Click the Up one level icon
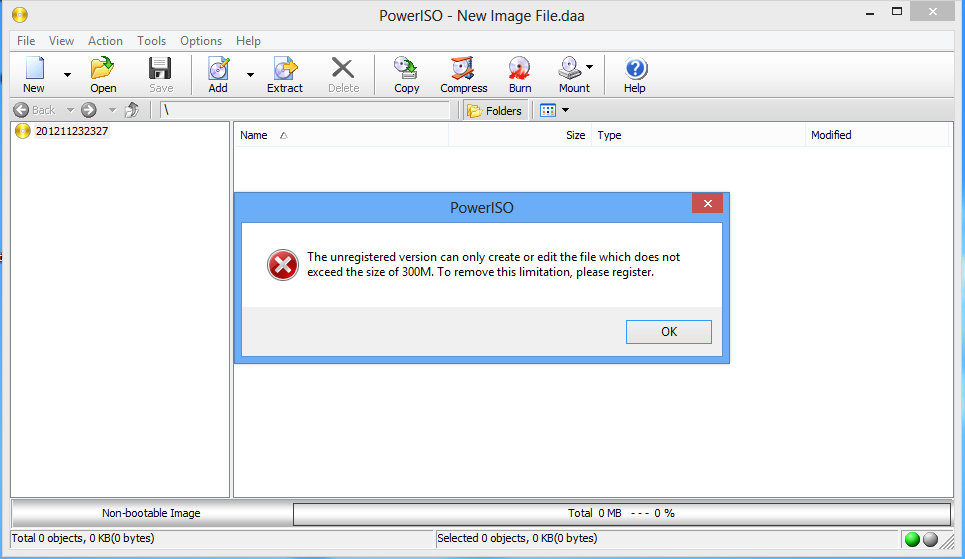The image size is (965, 559). point(132,110)
